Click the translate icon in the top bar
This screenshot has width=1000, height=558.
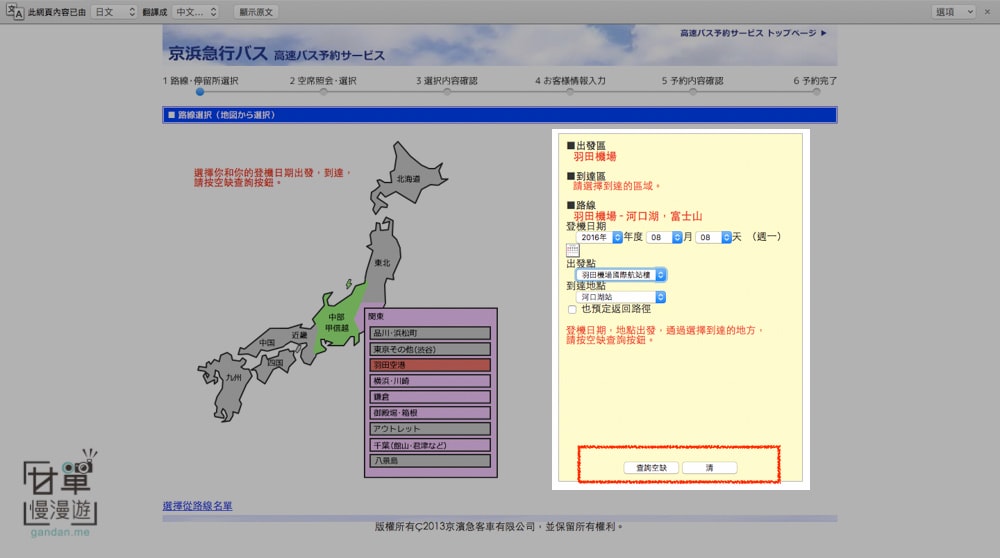point(15,11)
